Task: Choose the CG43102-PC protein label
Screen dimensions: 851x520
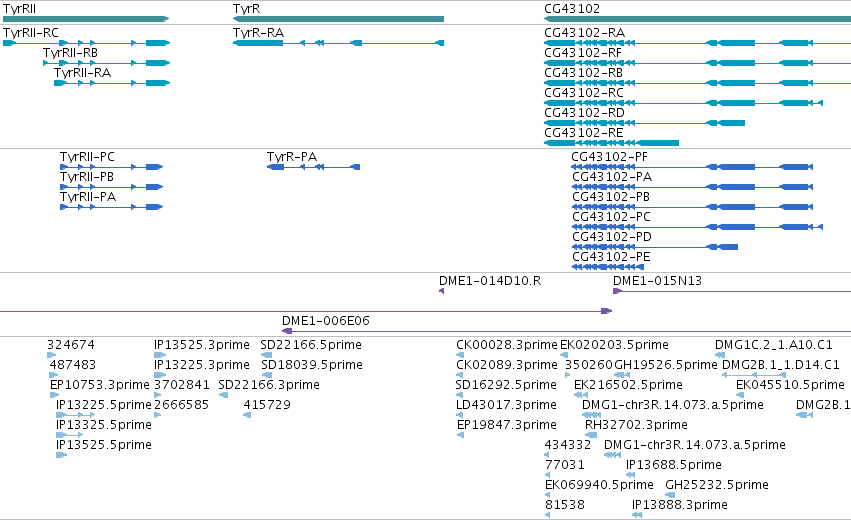Action: [x=611, y=217]
